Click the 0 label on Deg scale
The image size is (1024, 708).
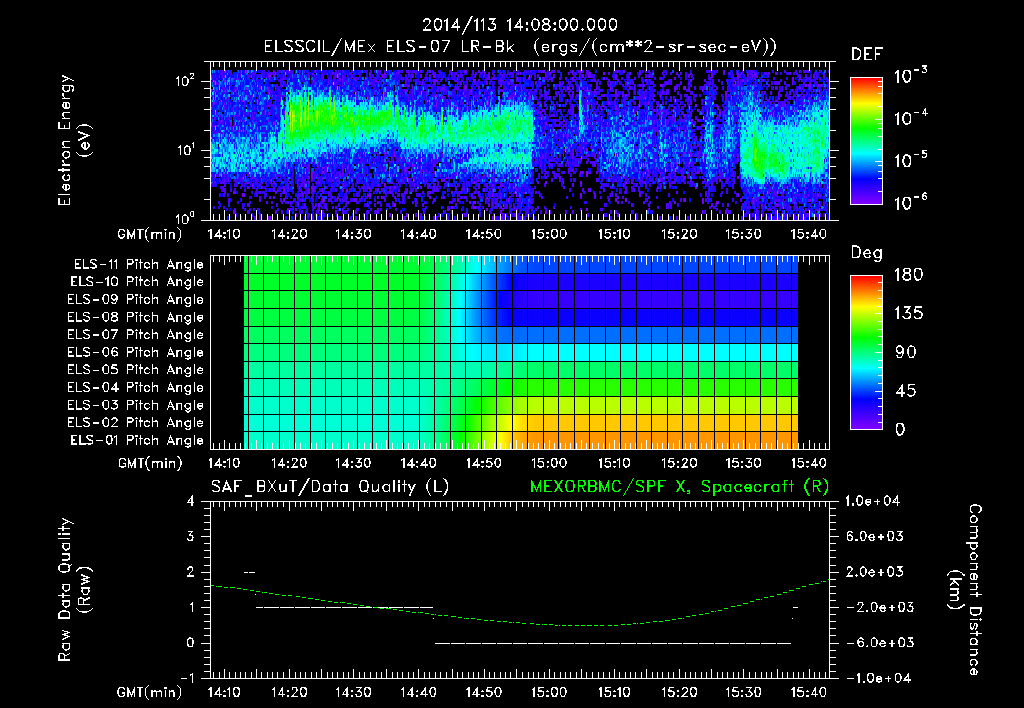[x=900, y=429]
